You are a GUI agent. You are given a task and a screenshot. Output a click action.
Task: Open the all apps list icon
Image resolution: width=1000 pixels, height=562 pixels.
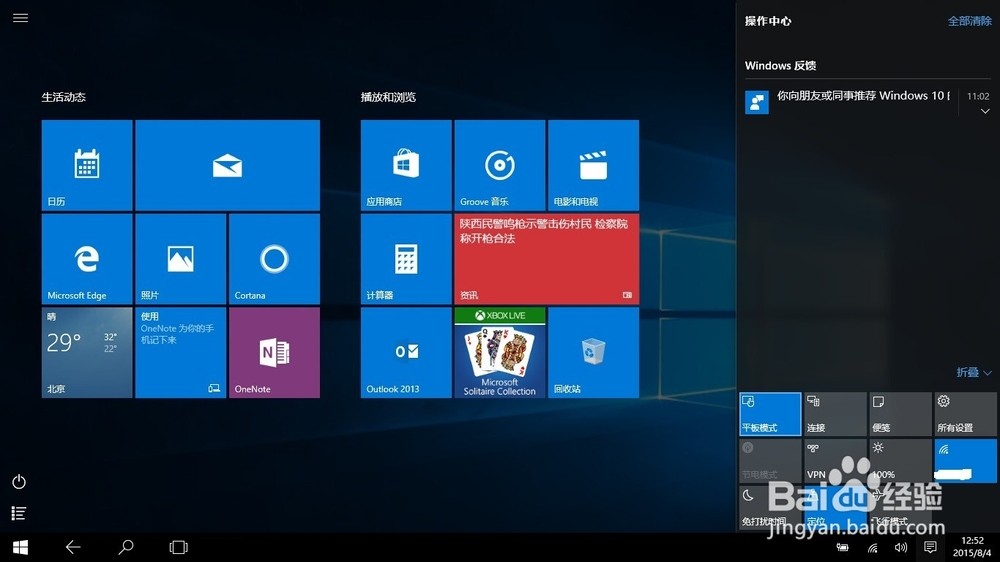18,513
